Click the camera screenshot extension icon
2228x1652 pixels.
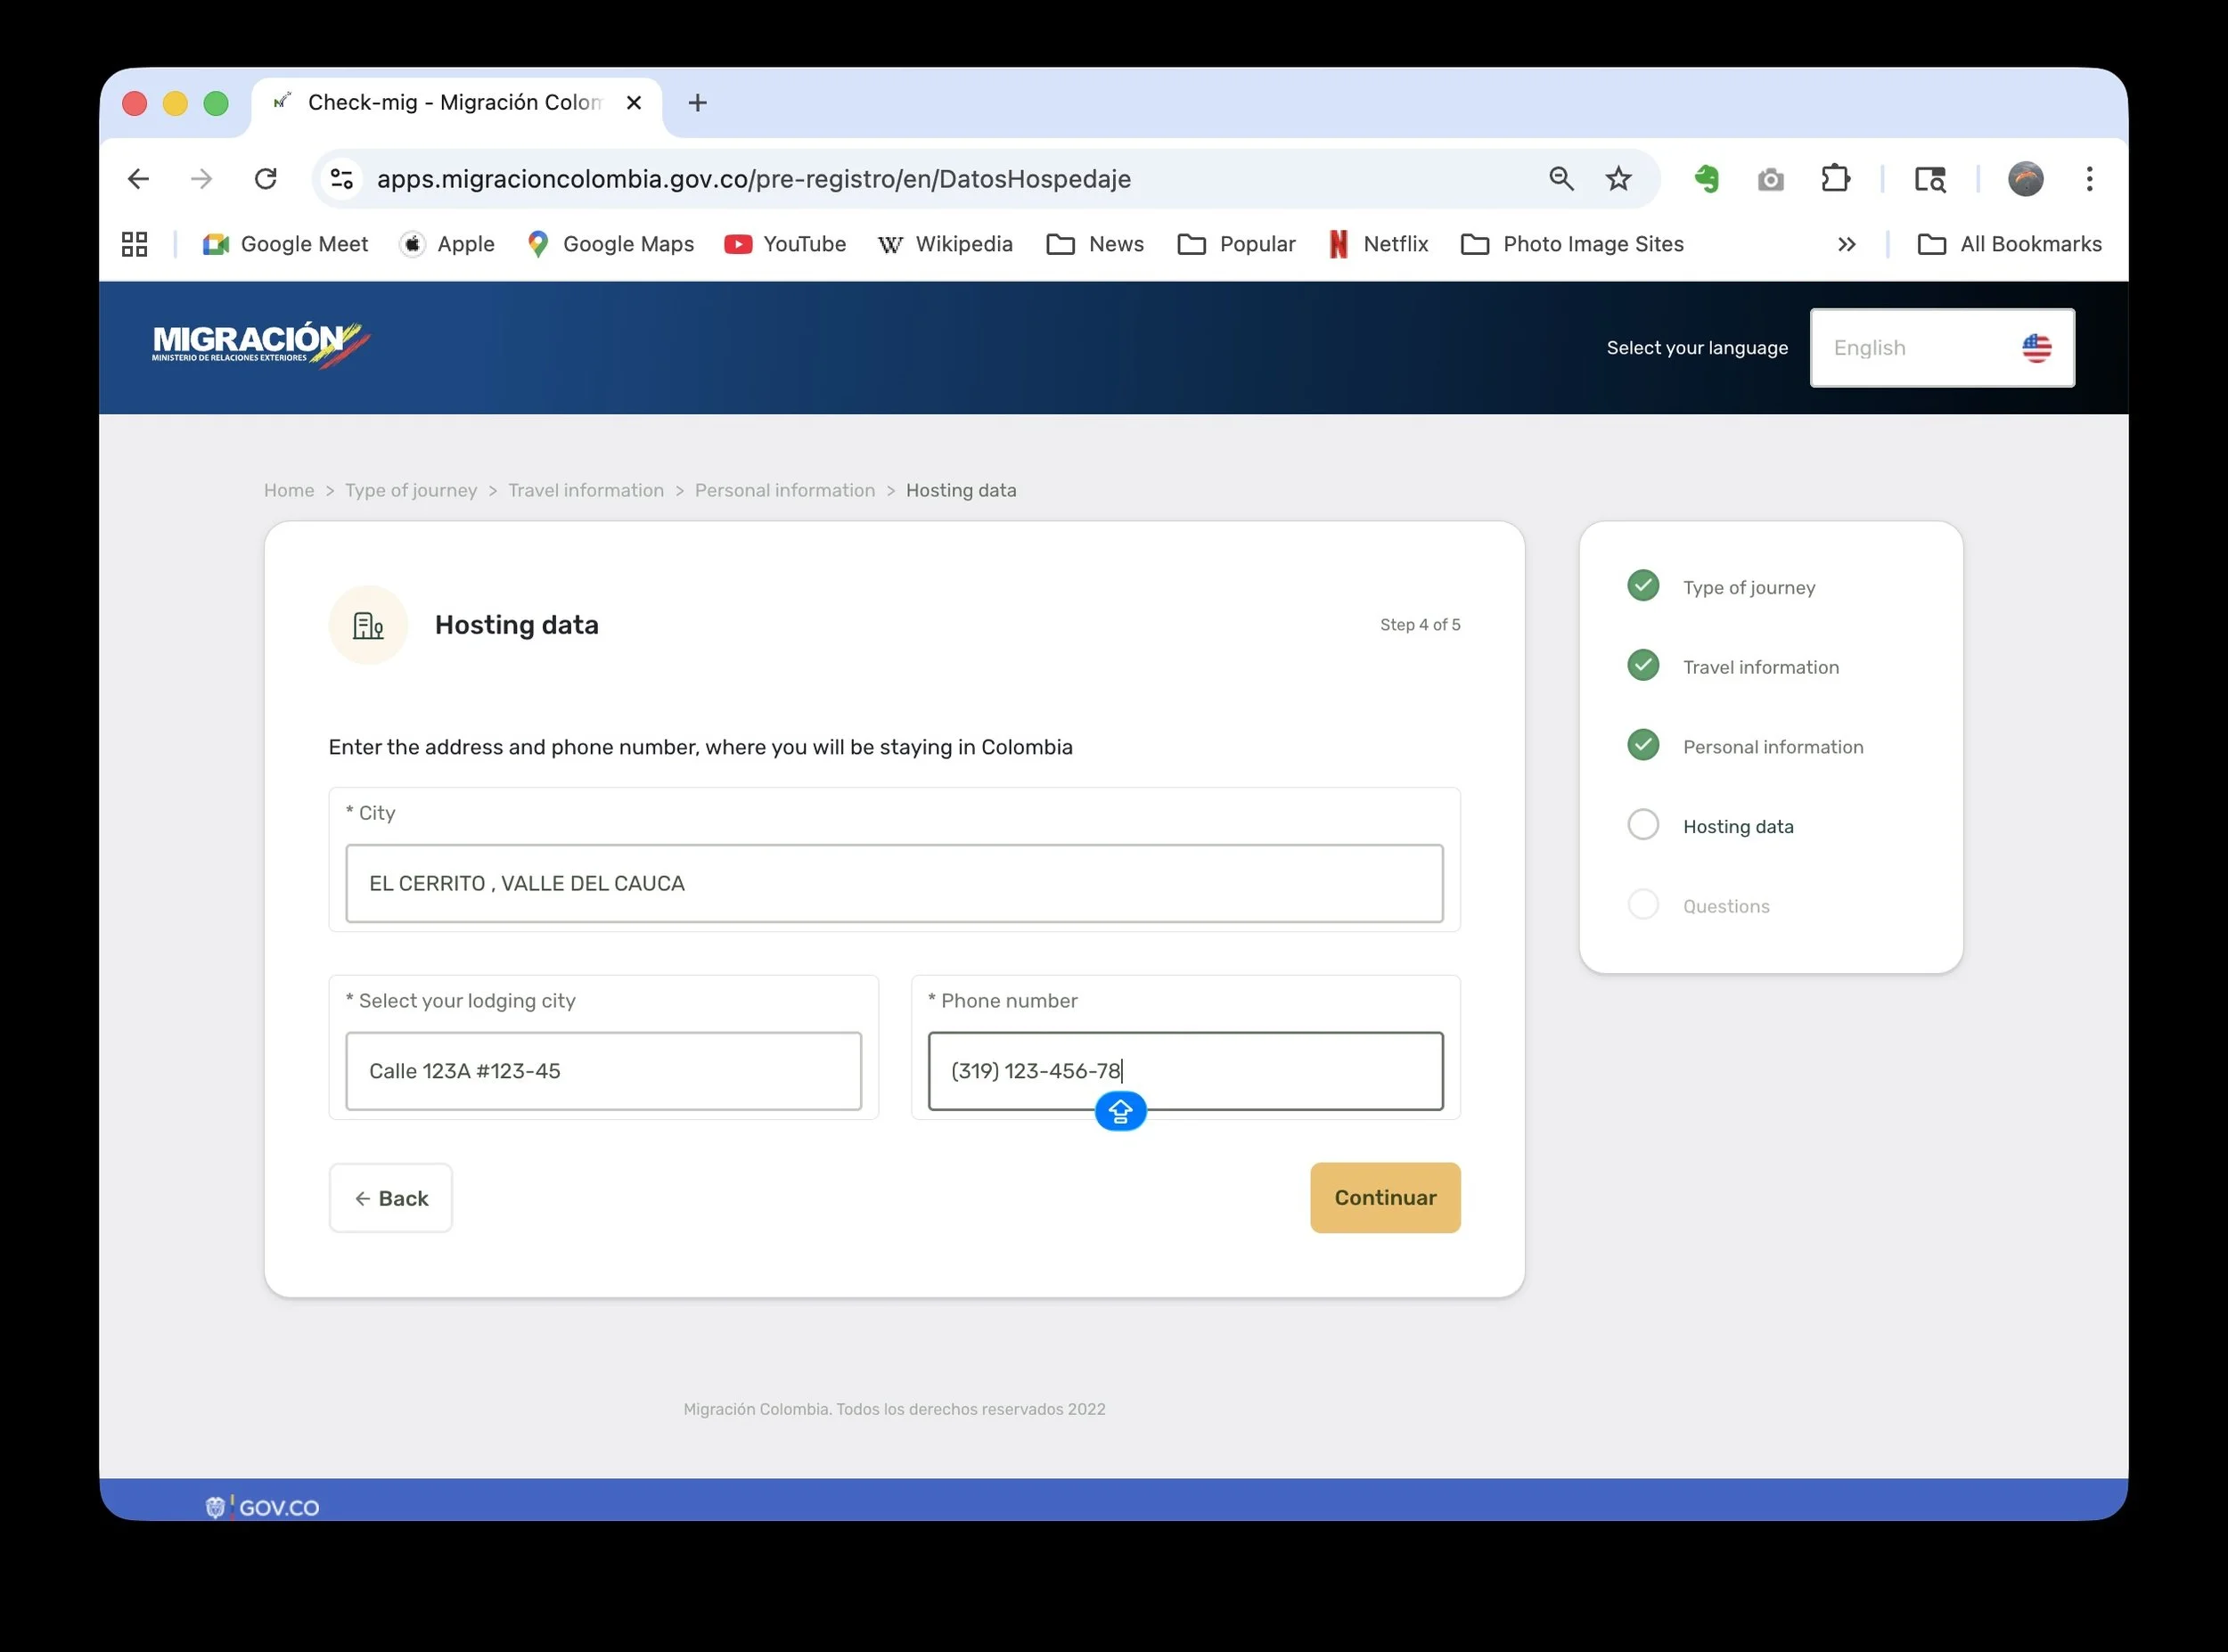click(x=1770, y=179)
